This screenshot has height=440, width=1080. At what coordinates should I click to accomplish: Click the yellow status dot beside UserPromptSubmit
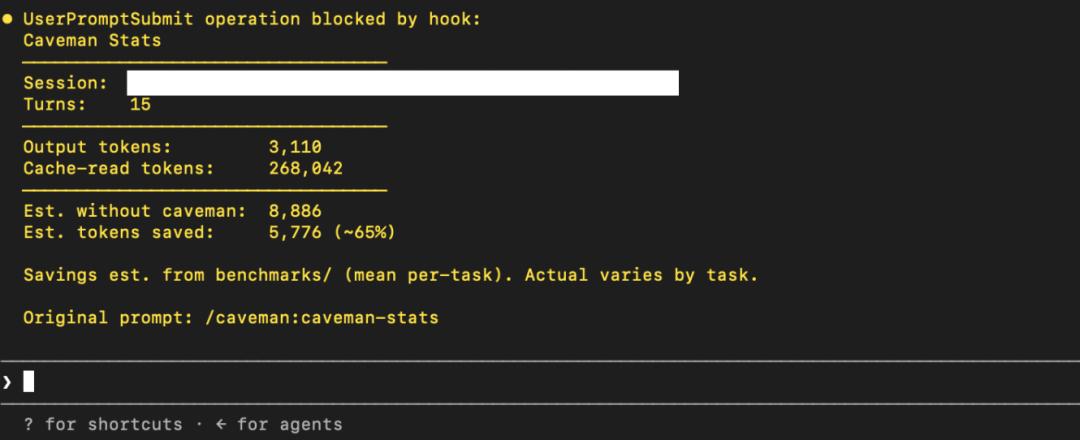pyautogui.click(x=7, y=19)
